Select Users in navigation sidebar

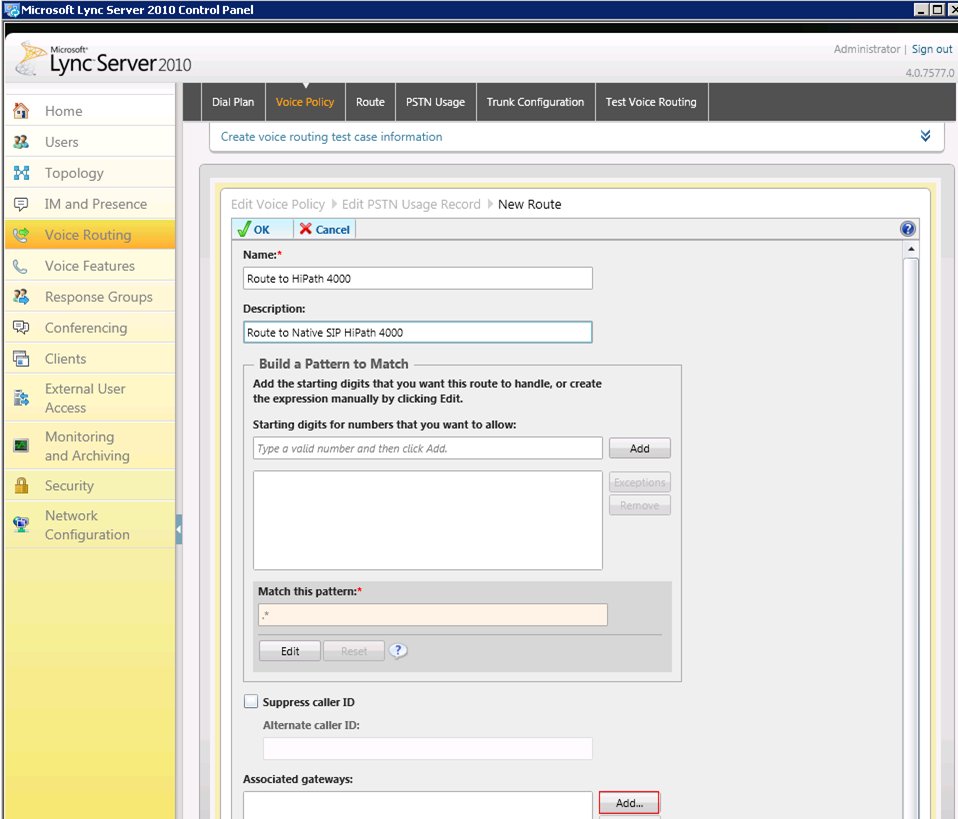90,142
